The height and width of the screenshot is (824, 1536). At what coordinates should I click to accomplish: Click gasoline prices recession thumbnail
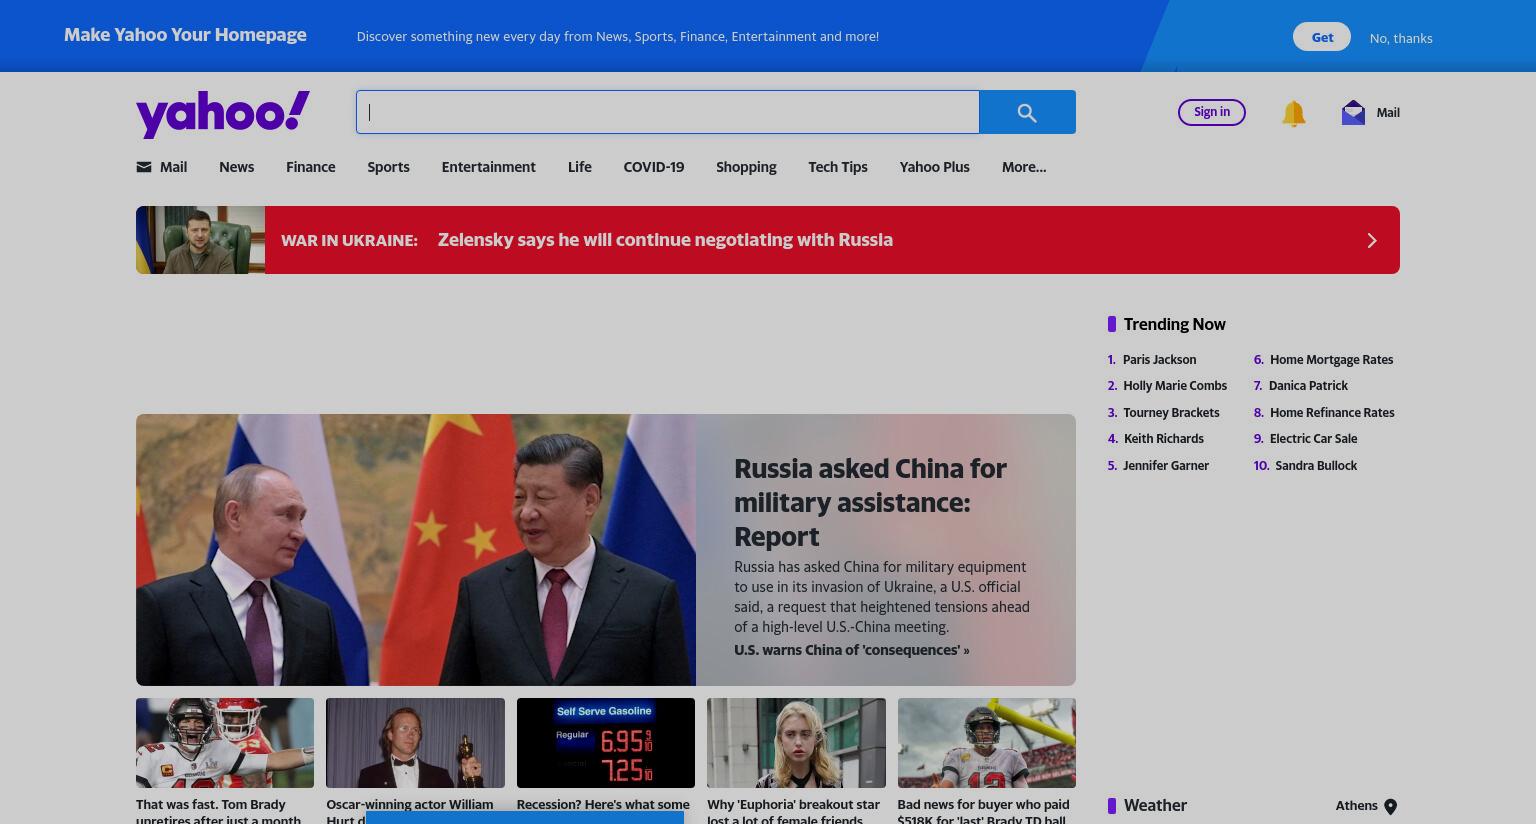606,743
